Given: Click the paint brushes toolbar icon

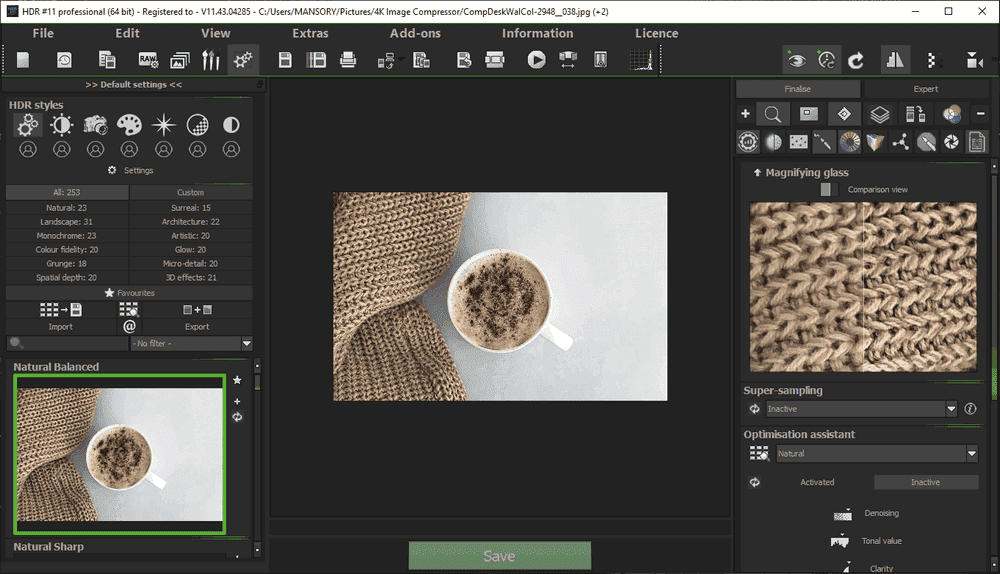Looking at the screenshot, I should 210,60.
